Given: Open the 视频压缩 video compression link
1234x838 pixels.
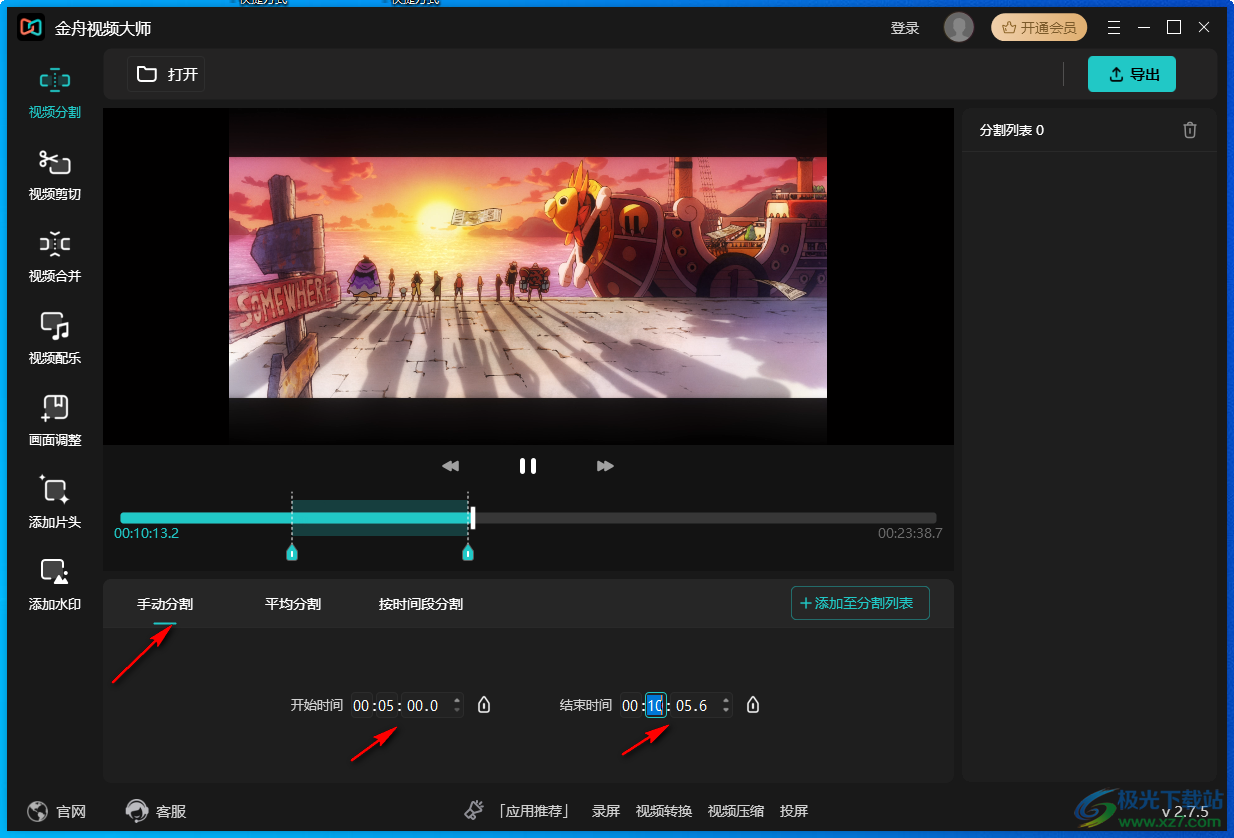Looking at the screenshot, I should (x=736, y=811).
